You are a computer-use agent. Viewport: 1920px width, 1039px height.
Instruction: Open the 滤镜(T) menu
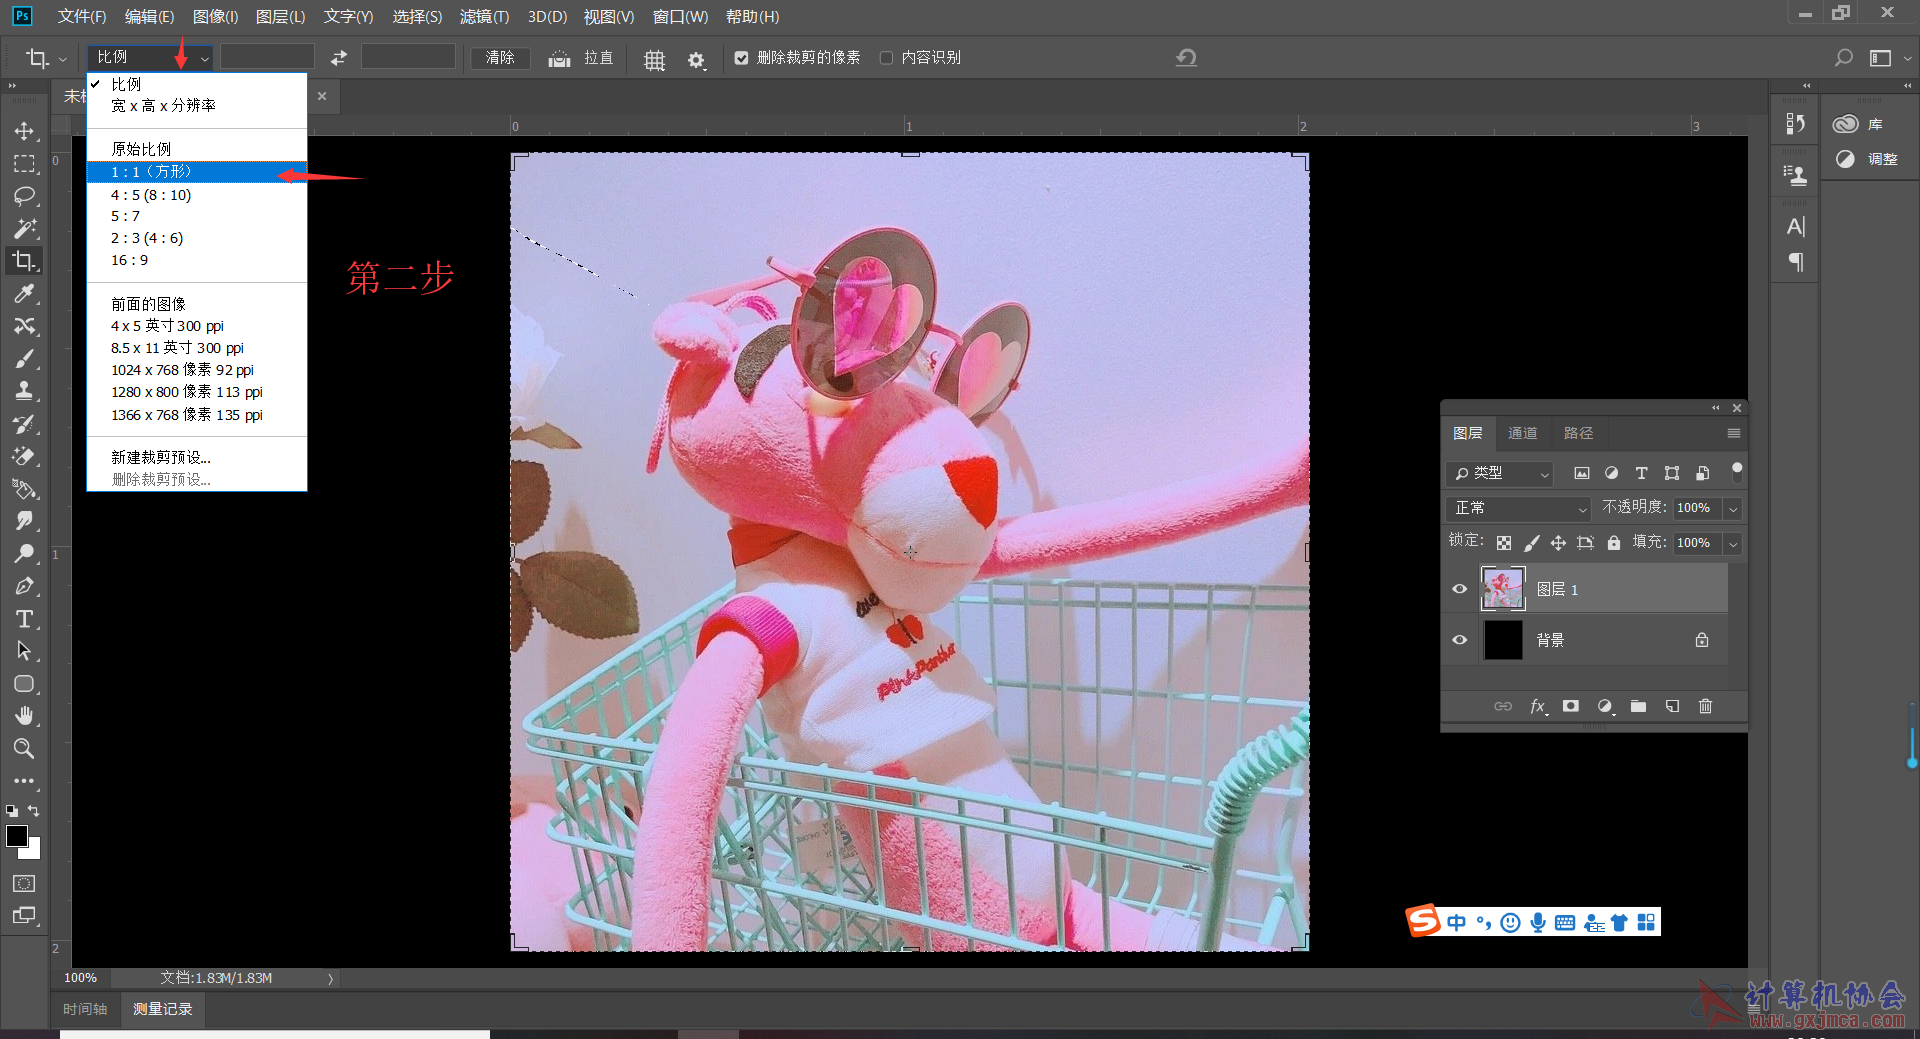click(x=484, y=17)
